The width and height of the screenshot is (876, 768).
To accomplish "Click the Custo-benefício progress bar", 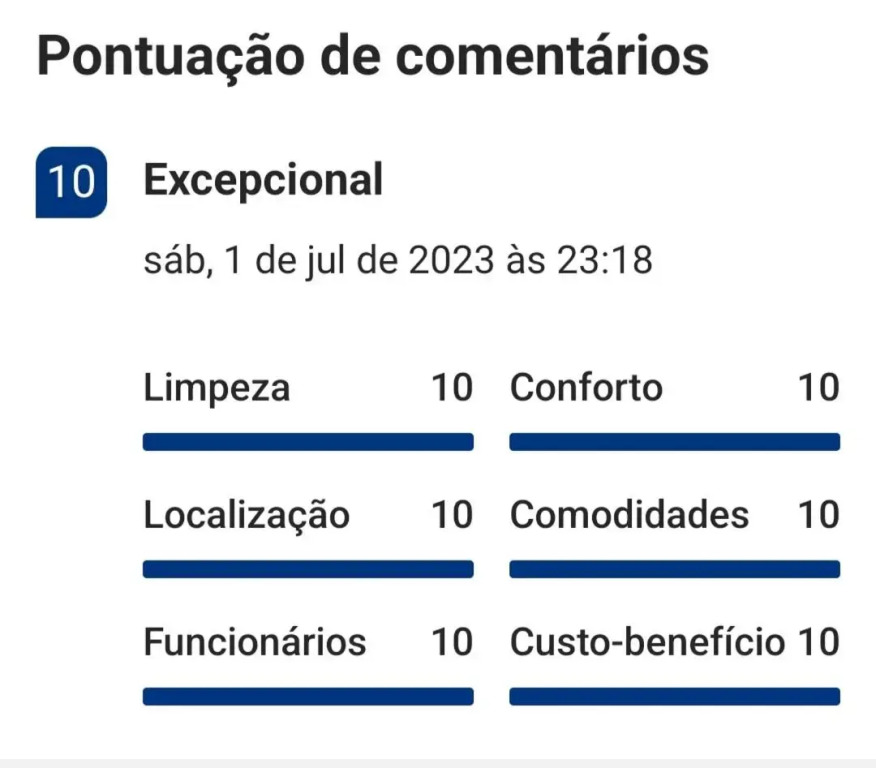I will 674,696.
